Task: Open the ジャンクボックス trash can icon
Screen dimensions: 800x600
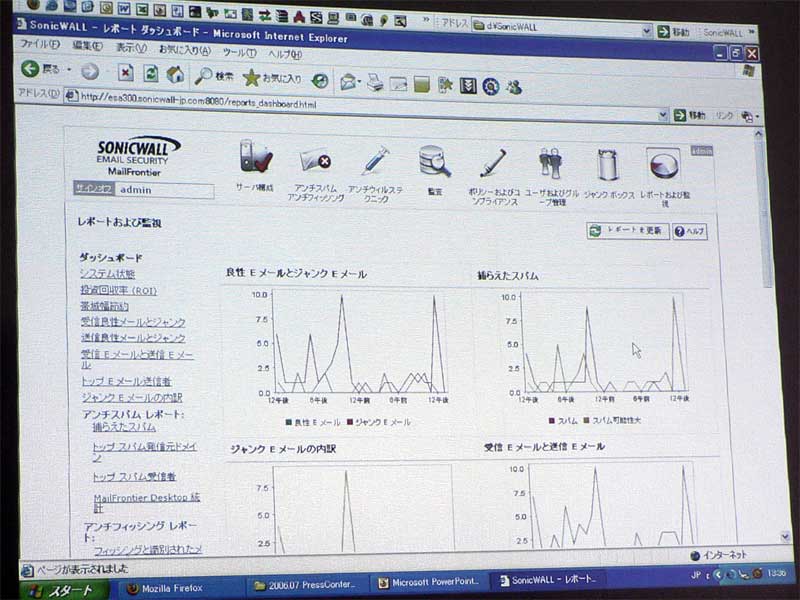Action: coord(608,165)
